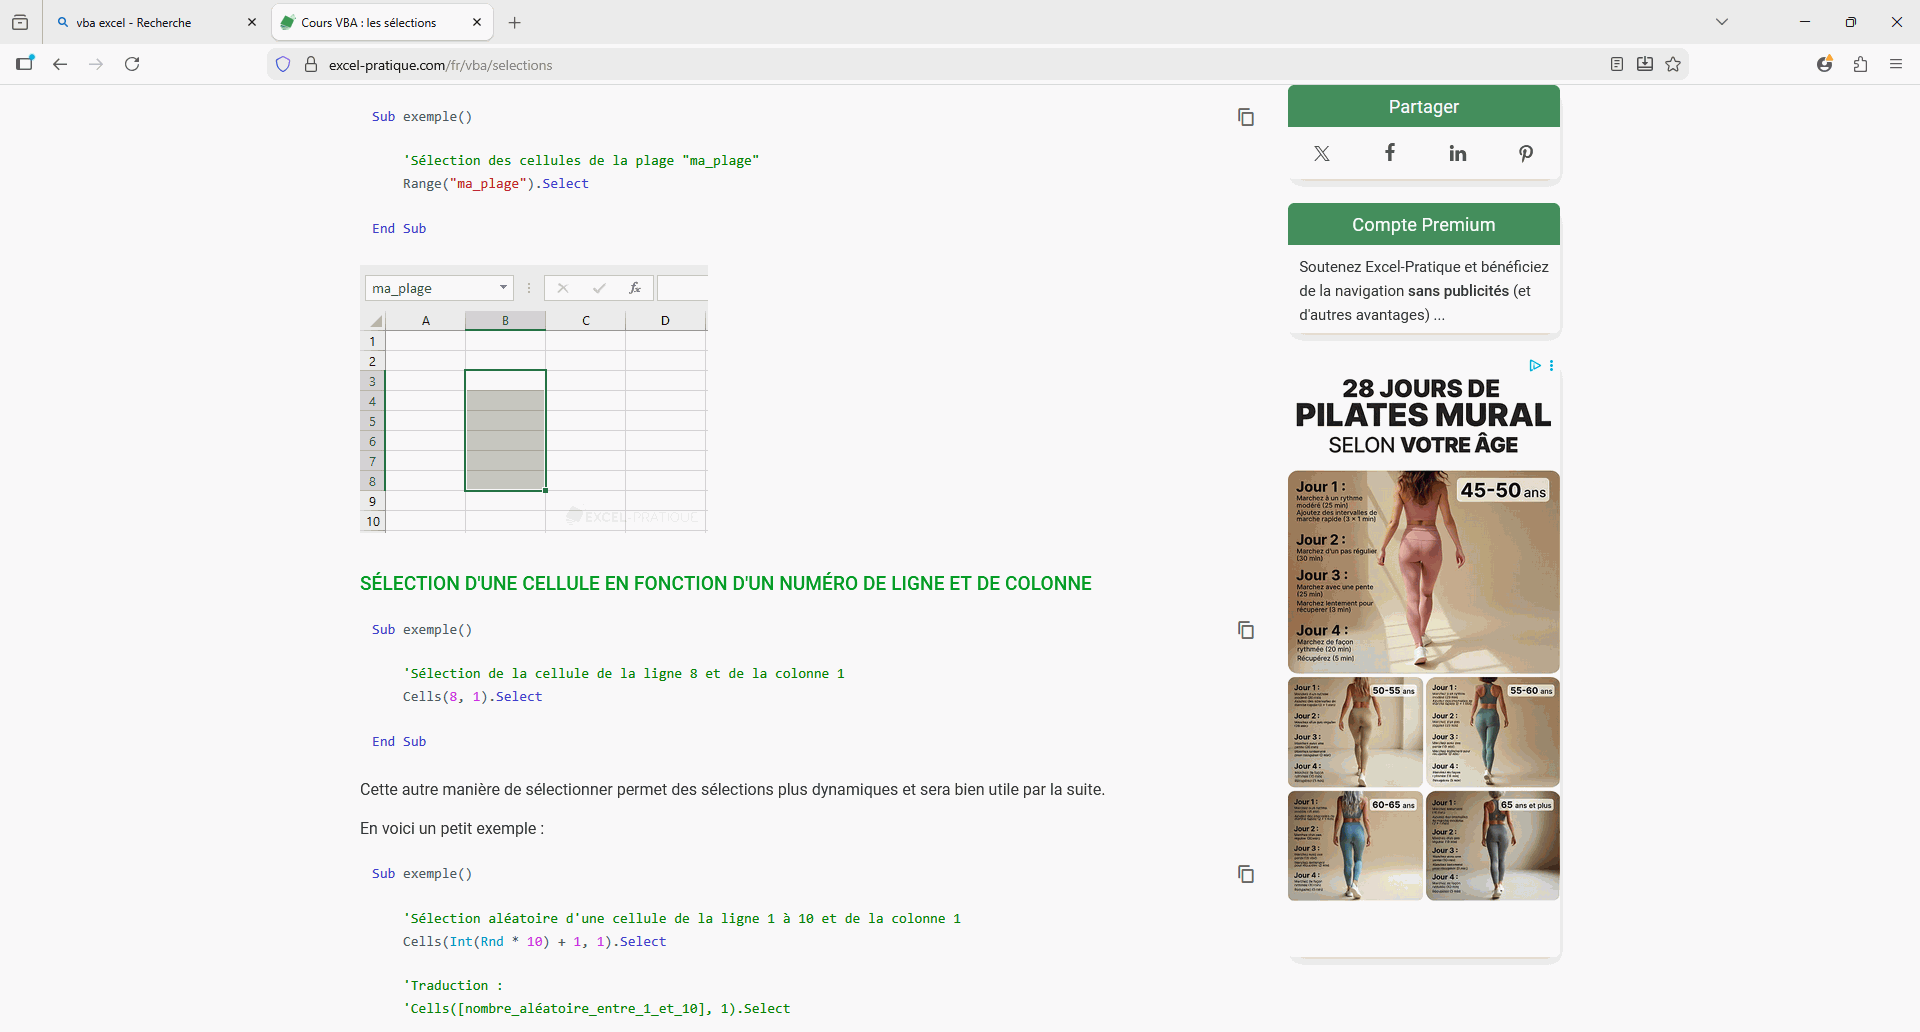The height and width of the screenshot is (1032, 1920).
Task: Share page on Facebook
Action: coord(1389,153)
